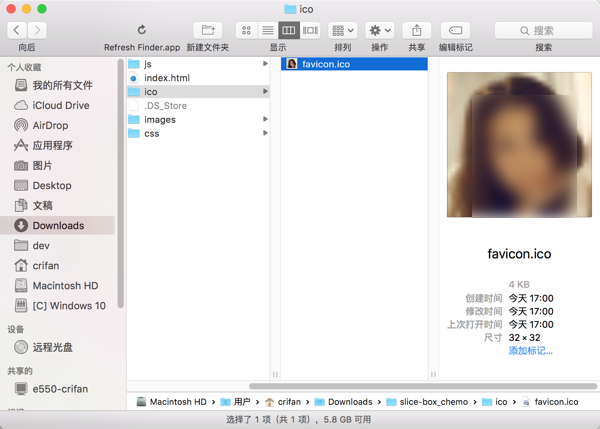This screenshot has height=429, width=600.
Task: Switch to icon view mode
Action: click(x=246, y=30)
